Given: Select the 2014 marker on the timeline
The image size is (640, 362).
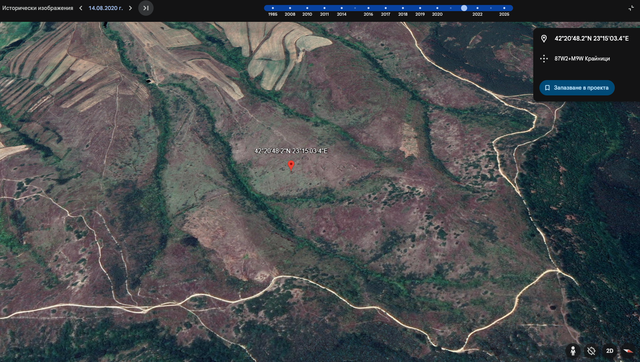Looking at the screenshot, I should [x=342, y=8].
